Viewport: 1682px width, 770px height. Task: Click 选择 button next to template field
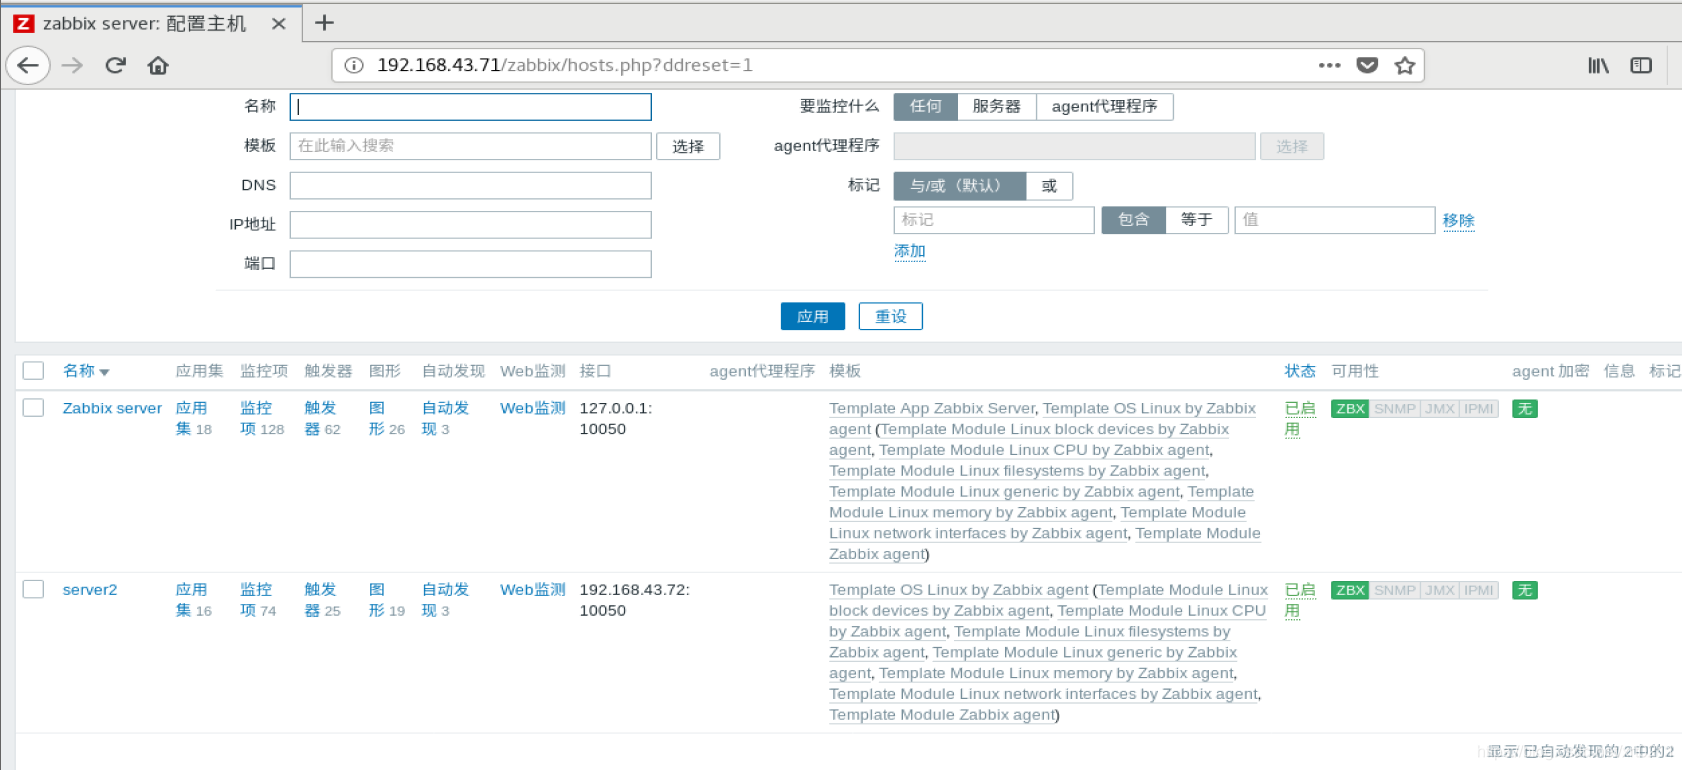[688, 147]
